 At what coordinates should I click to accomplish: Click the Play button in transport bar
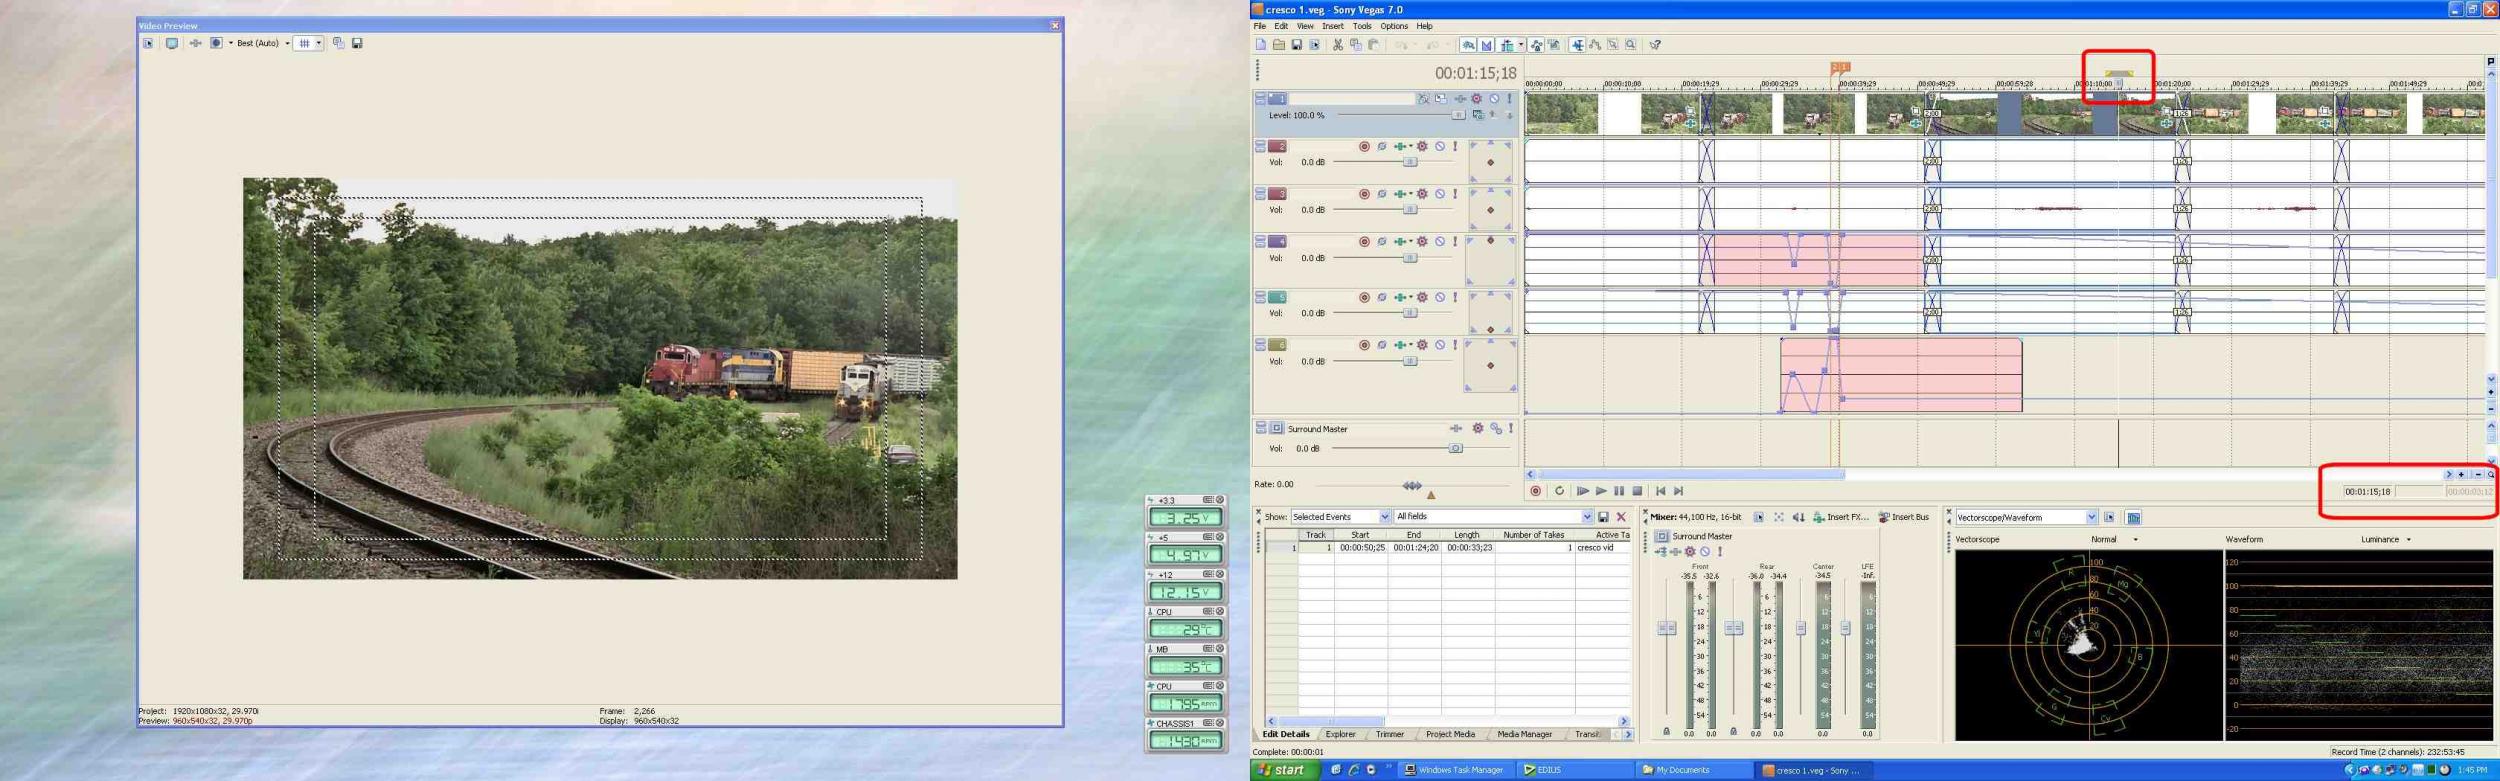coord(1601,491)
